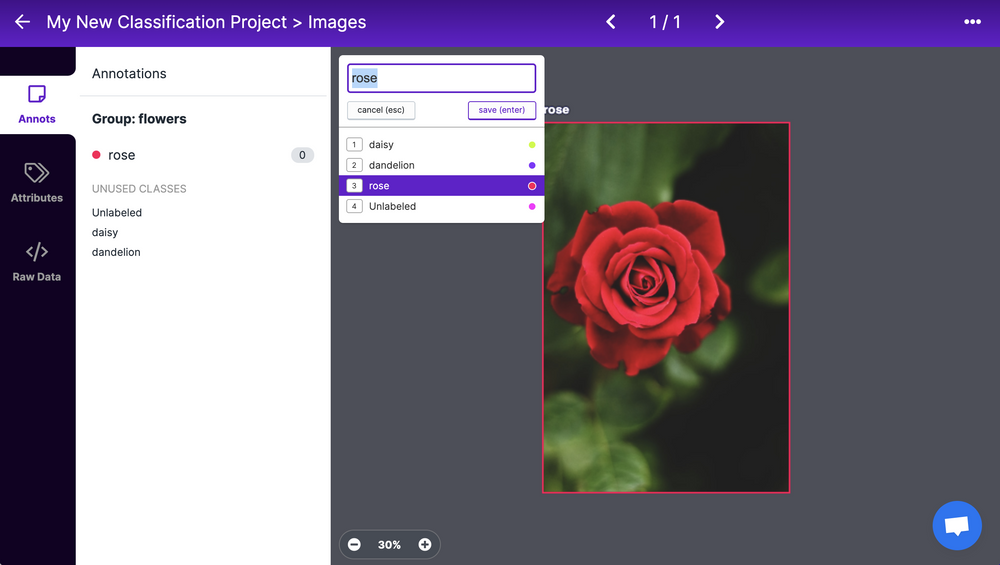This screenshot has width=1000, height=565.
Task: Zoom in with the plus icon
Action: 425,545
